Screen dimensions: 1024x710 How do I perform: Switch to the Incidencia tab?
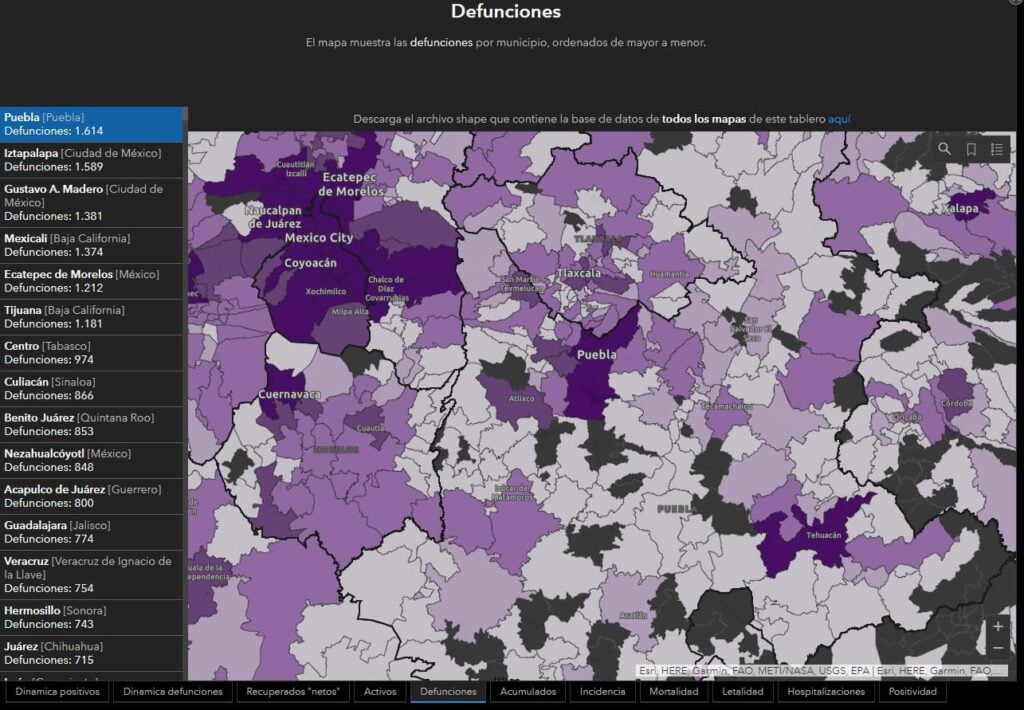coord(603,691)
